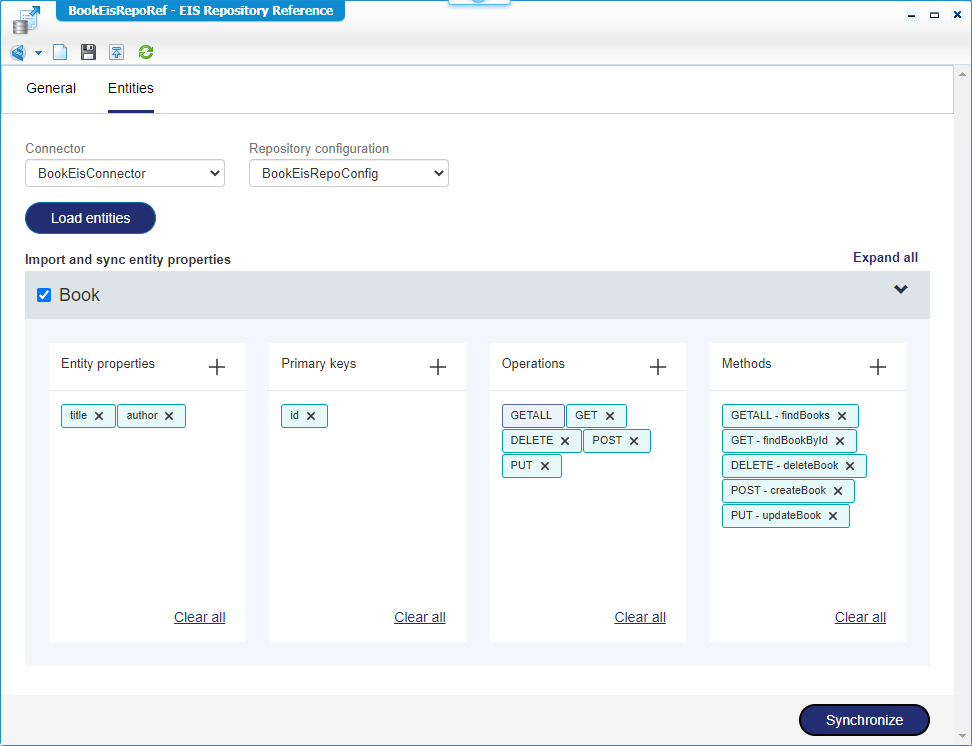Click the New blank document icon
This screenshot has height=746, width=972.
pos(60,52)
